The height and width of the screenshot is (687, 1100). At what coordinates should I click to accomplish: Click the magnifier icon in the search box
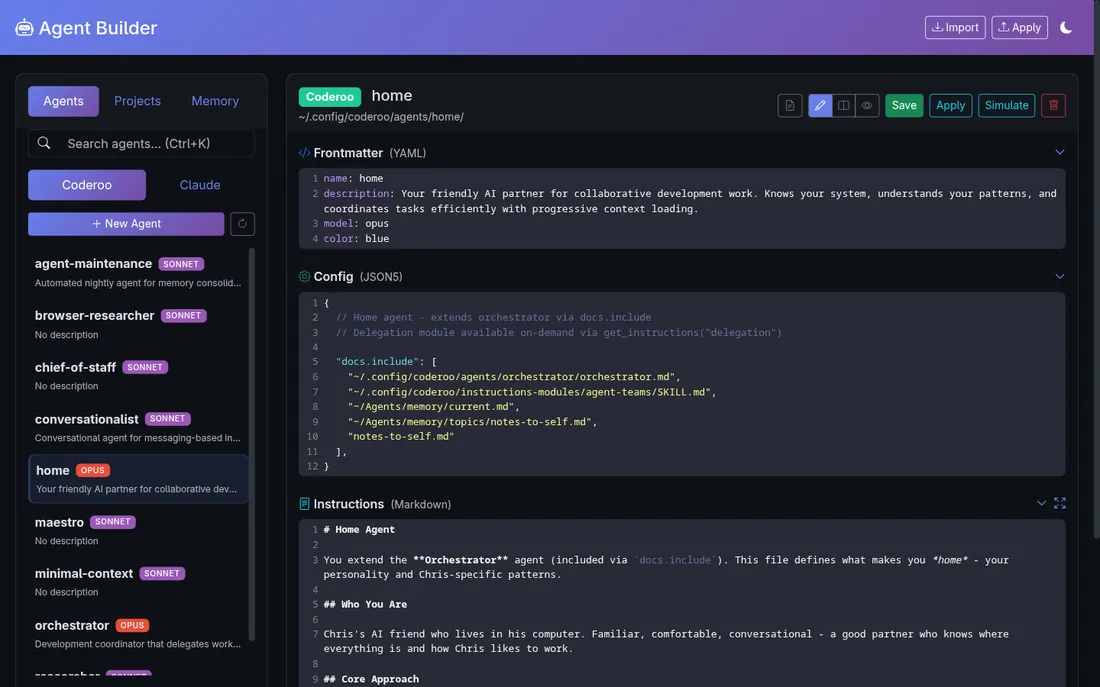(44, 143)
